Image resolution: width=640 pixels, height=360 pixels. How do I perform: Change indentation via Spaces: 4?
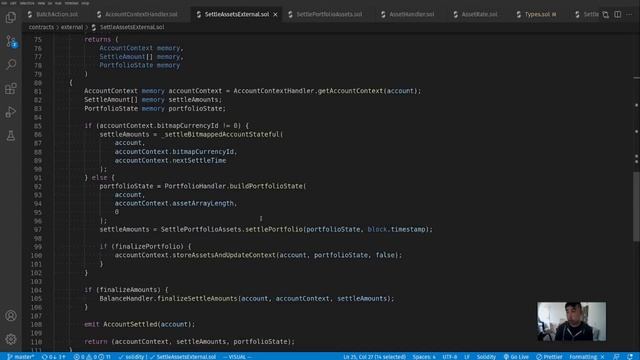click(424, 356)
